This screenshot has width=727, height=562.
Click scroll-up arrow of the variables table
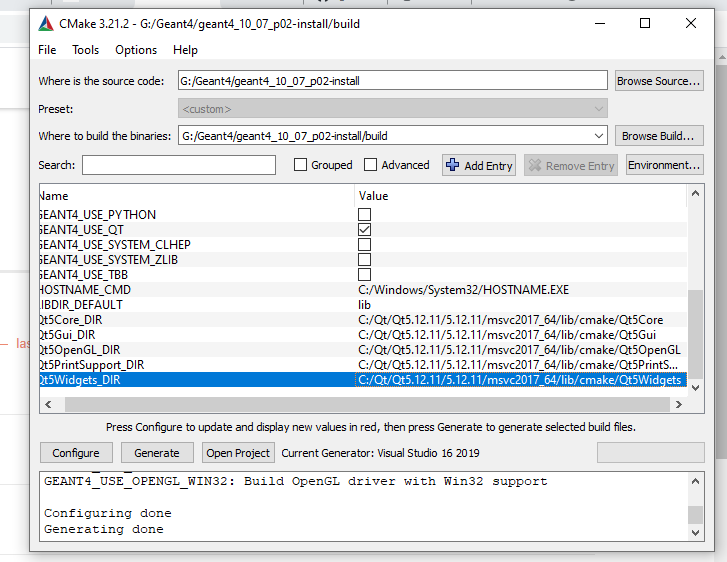click(695, 193)
